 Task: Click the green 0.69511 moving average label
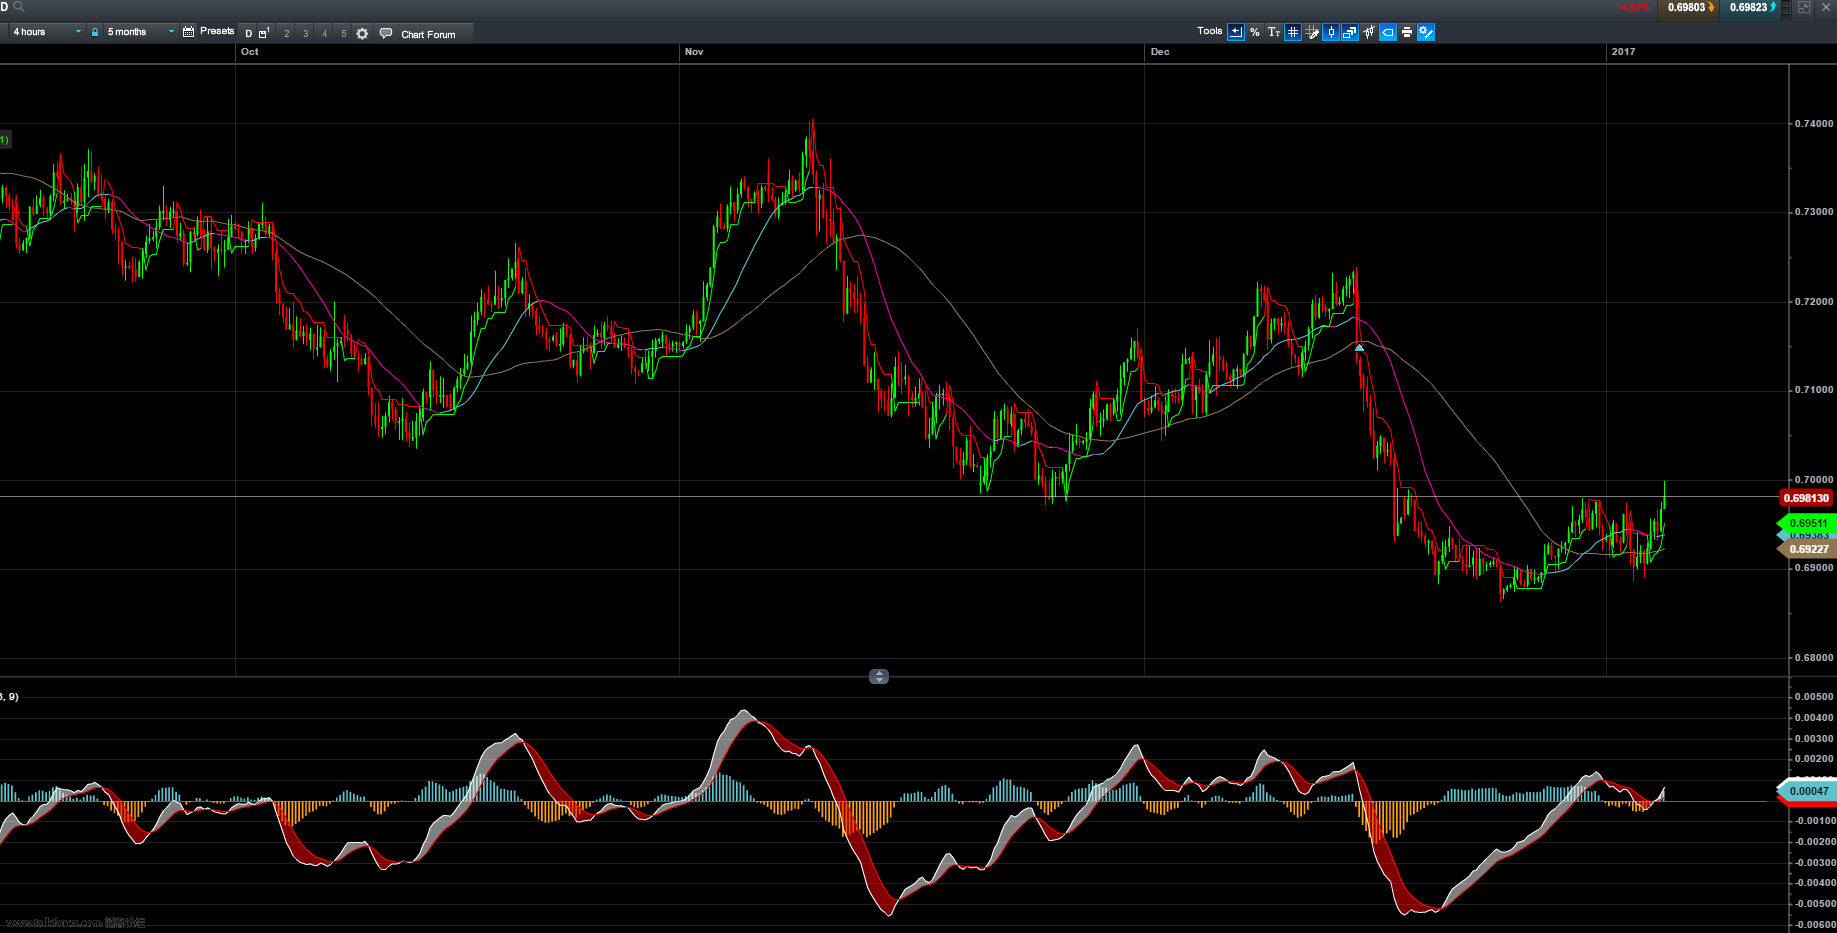[1807, 523]
